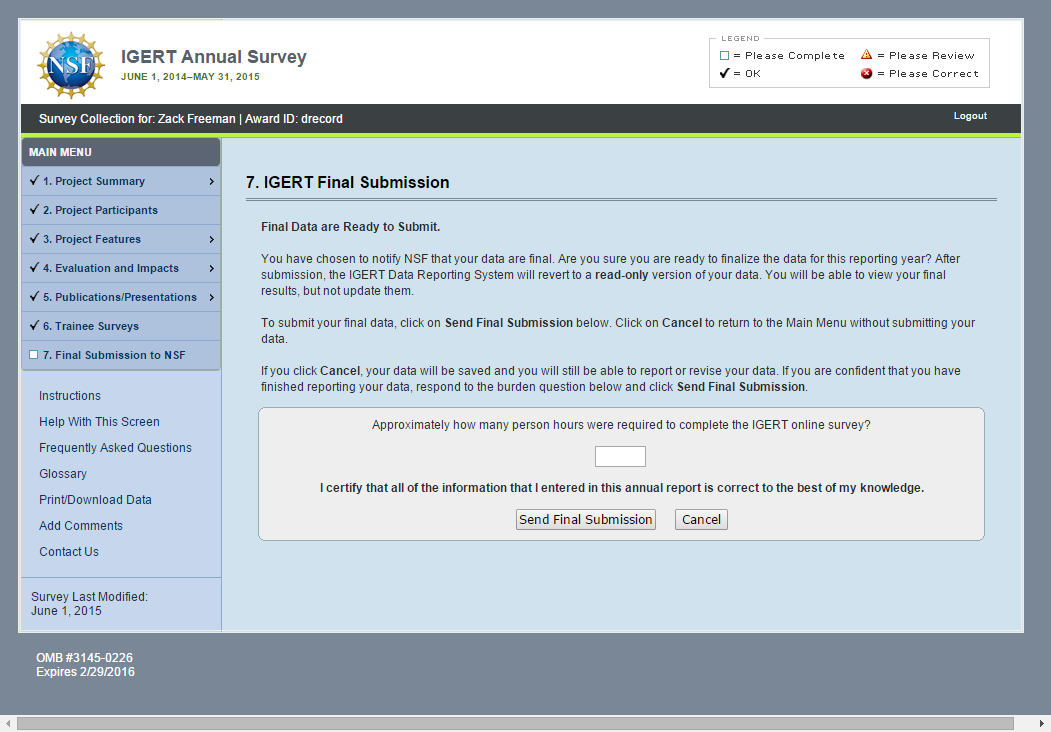
Task: Open 5. Publications/Presentations menu item
Action: point(120,297)
